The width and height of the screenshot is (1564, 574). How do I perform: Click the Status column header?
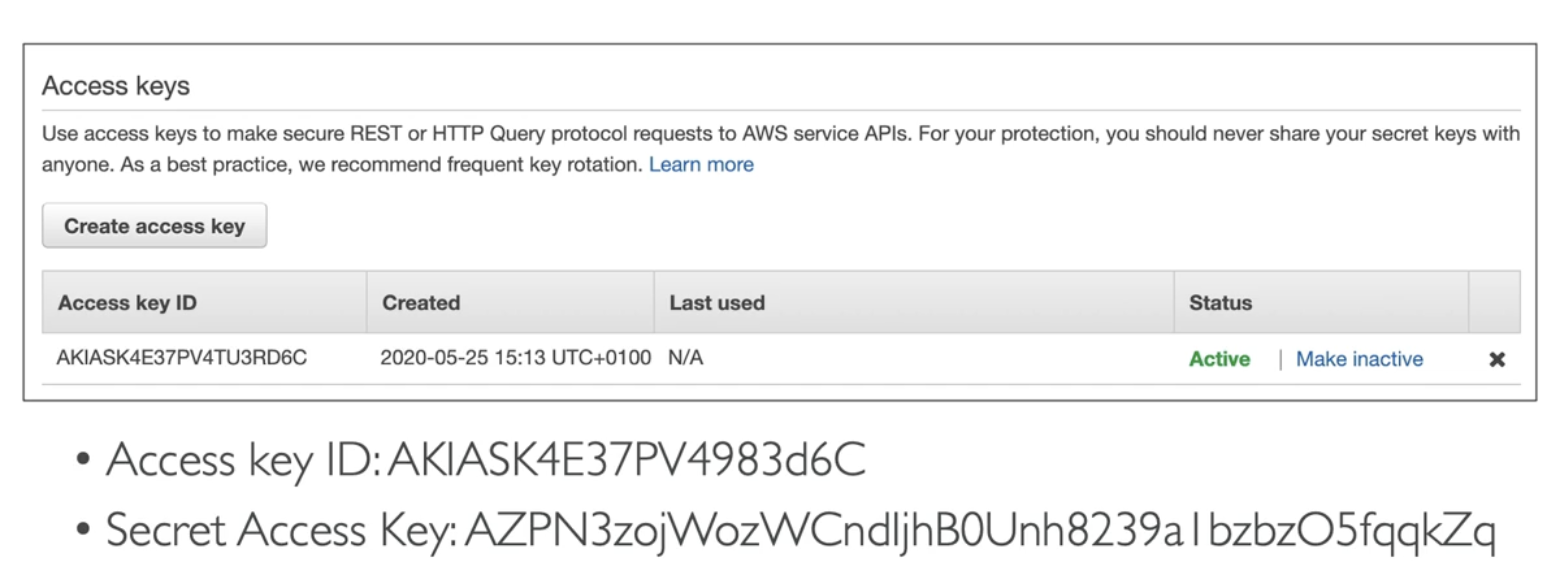coord(1220,302)
